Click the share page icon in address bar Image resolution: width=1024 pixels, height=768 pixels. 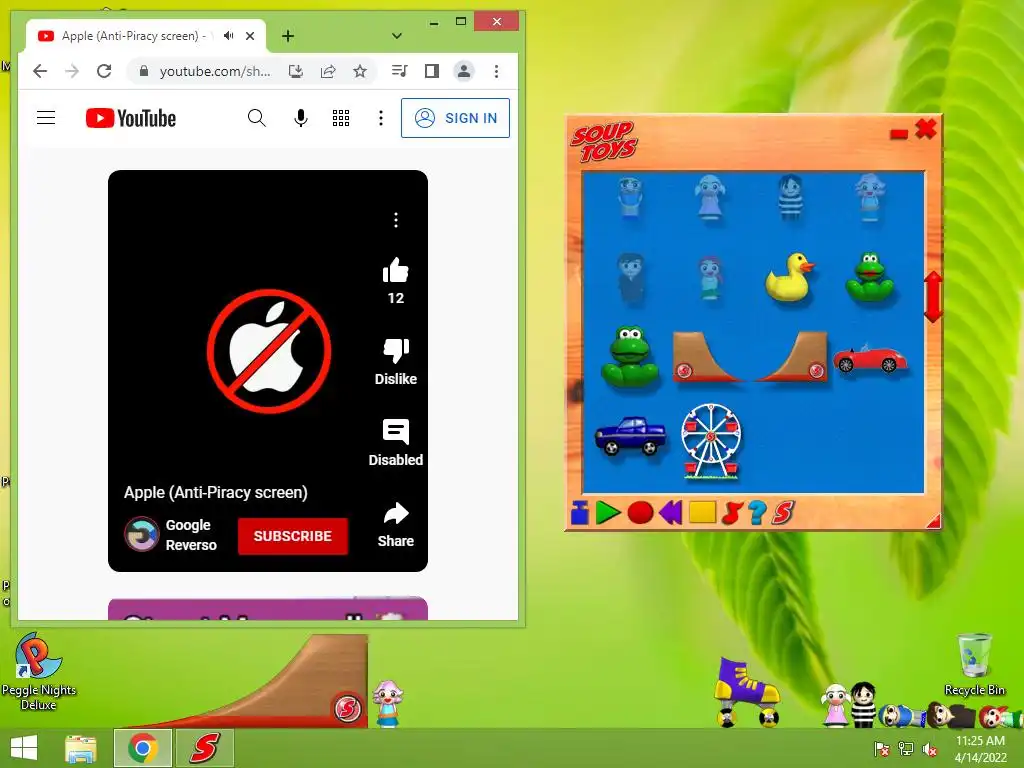[x=328, y=71]
